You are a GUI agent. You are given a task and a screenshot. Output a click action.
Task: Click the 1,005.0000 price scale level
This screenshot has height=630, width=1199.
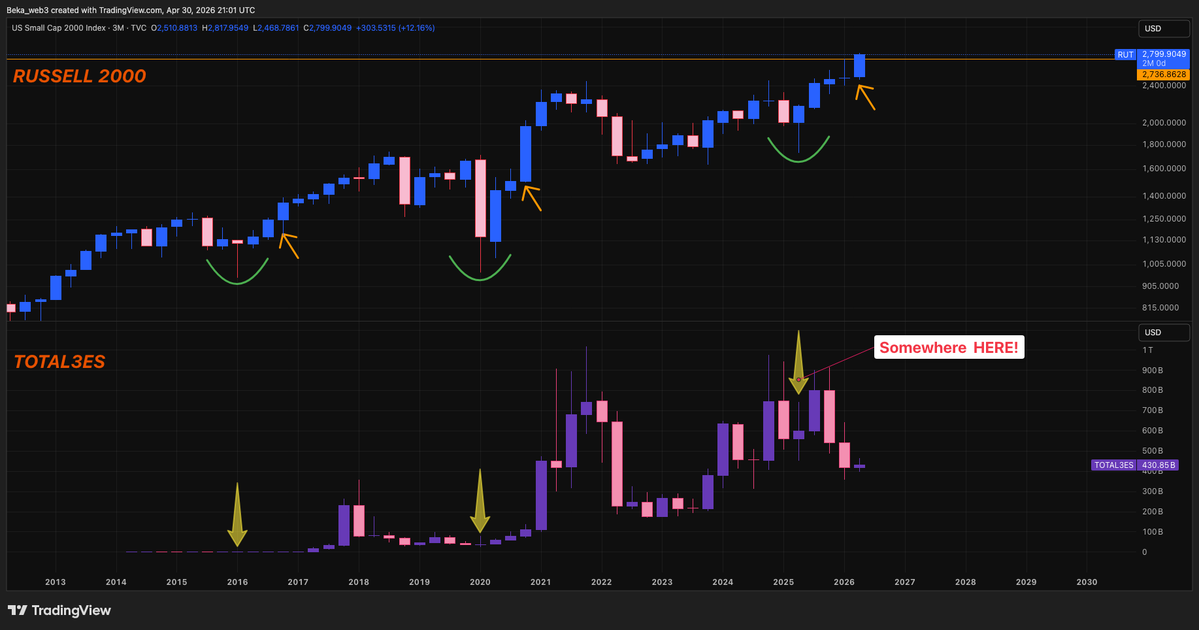tap(1164, 265)
